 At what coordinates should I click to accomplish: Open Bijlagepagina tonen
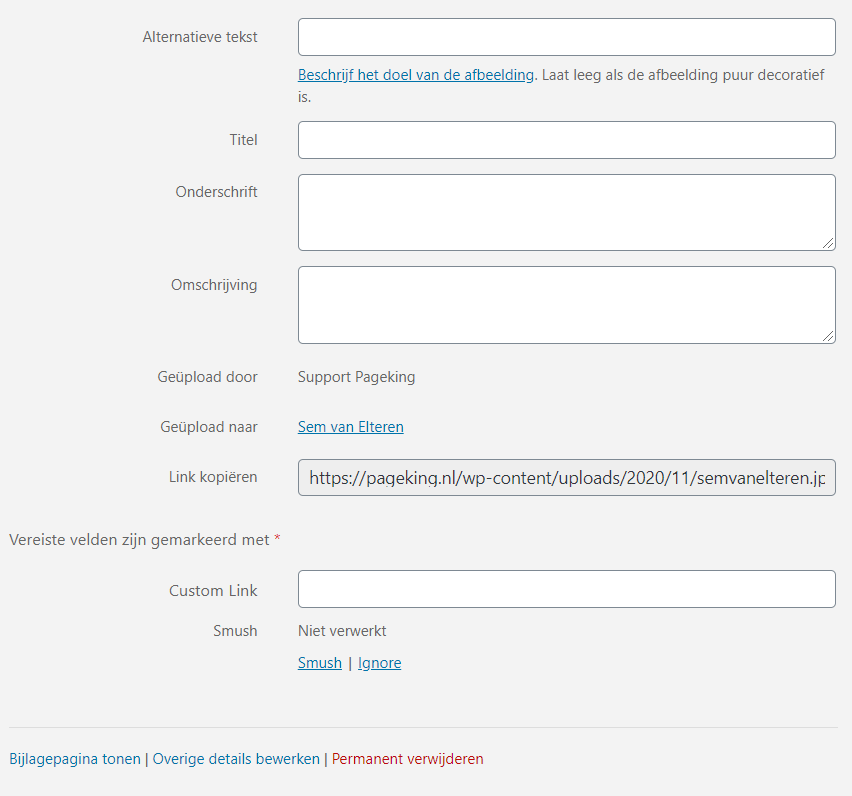[75, 759]
